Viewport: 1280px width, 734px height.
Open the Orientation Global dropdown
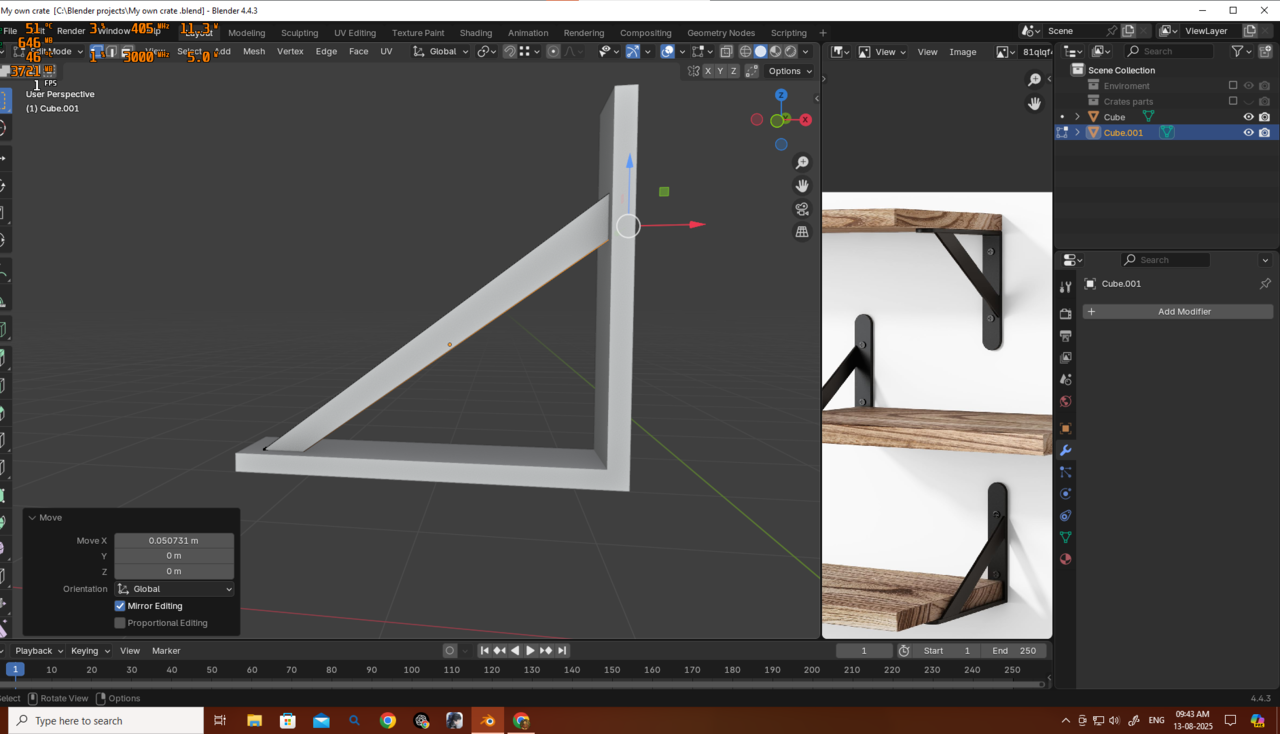174,589
